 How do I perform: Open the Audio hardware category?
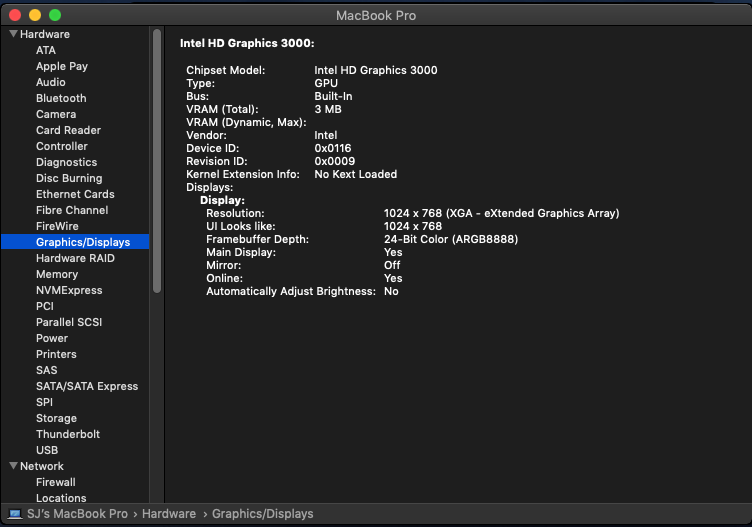(51, 82)
